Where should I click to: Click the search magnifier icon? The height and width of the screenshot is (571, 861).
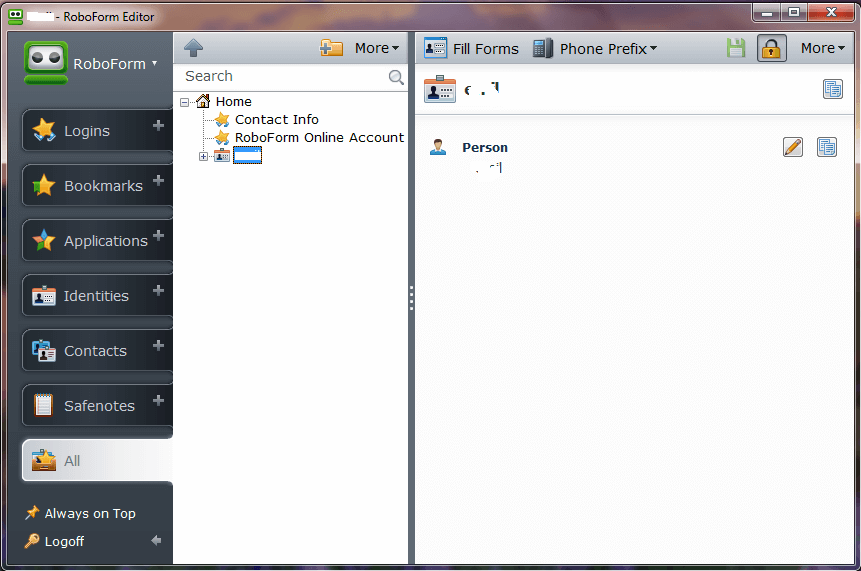[396, 77]
